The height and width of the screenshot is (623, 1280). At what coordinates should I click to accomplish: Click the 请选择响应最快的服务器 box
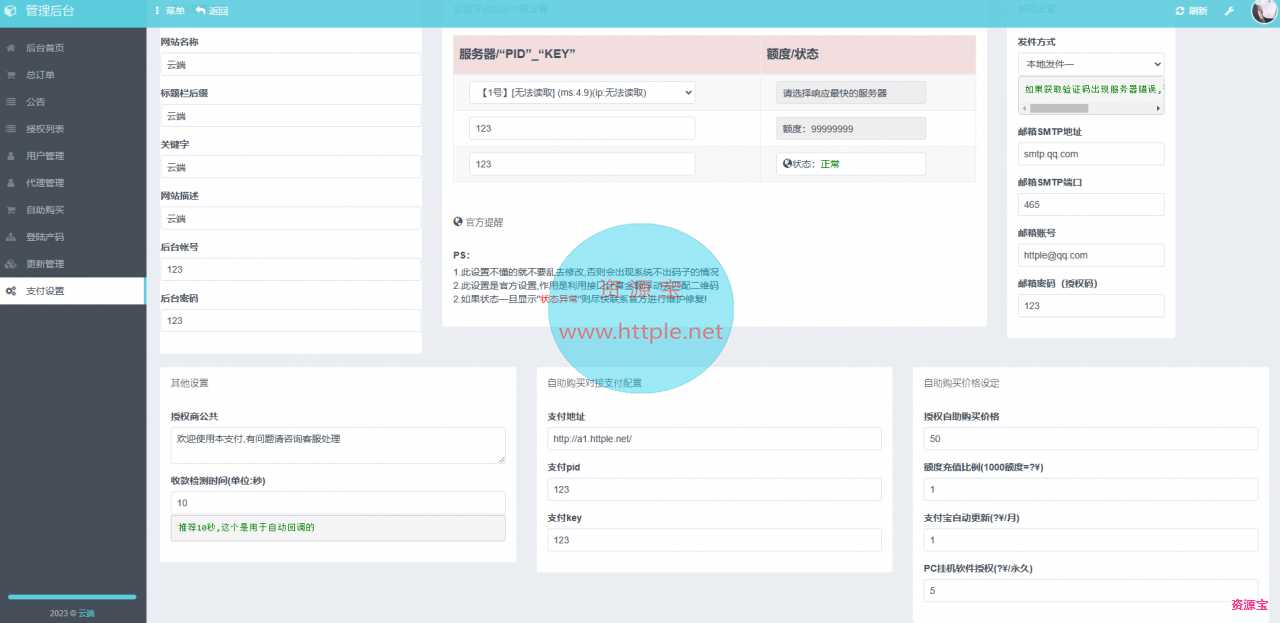coord(851,92)
